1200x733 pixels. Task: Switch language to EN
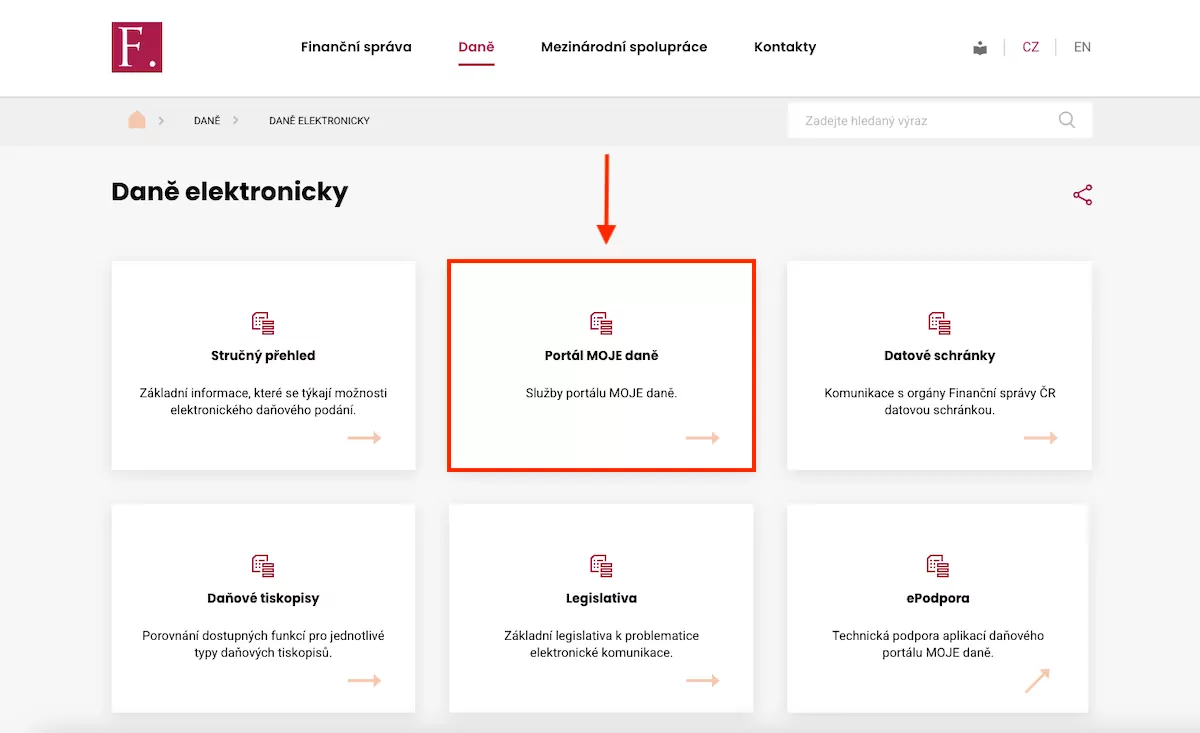click(x=1082, y=47)
